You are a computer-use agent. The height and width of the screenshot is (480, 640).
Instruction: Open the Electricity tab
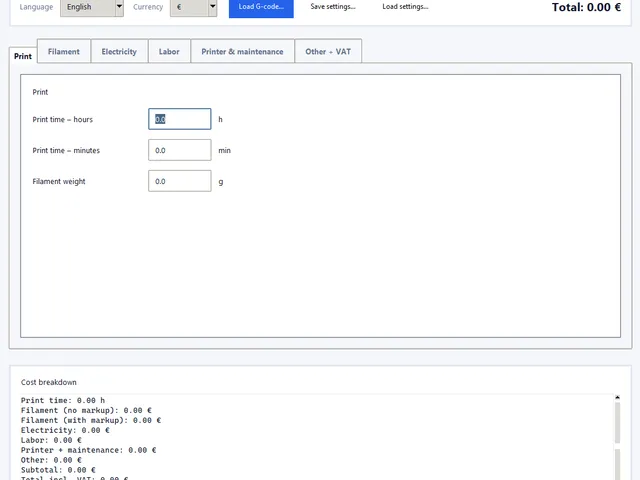[119, 51]
